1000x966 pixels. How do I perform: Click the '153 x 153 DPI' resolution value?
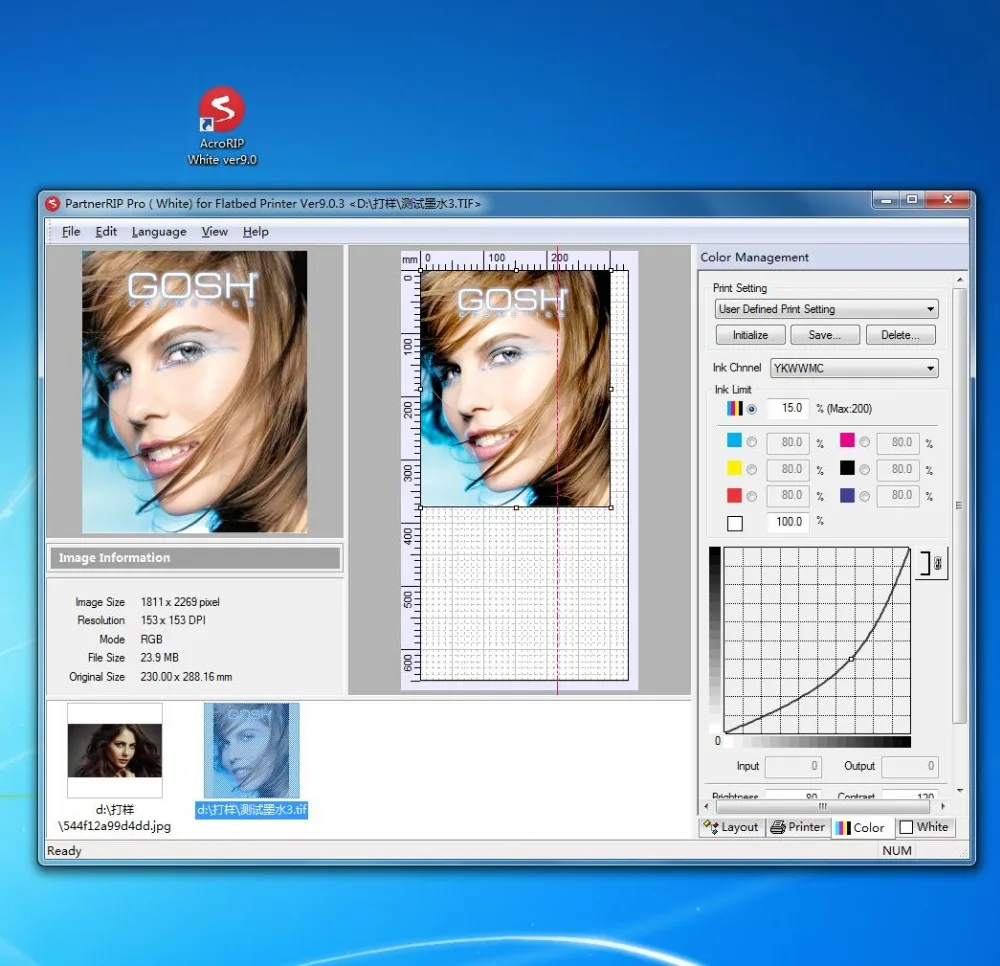(x=173, y=620)
